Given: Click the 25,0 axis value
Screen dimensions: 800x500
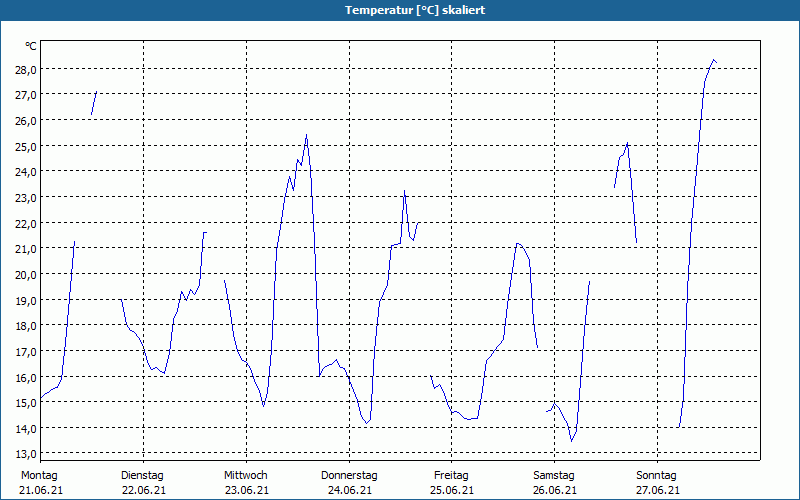Looking at the screenshot, I should pyautogui.click(x=26, y=146).
